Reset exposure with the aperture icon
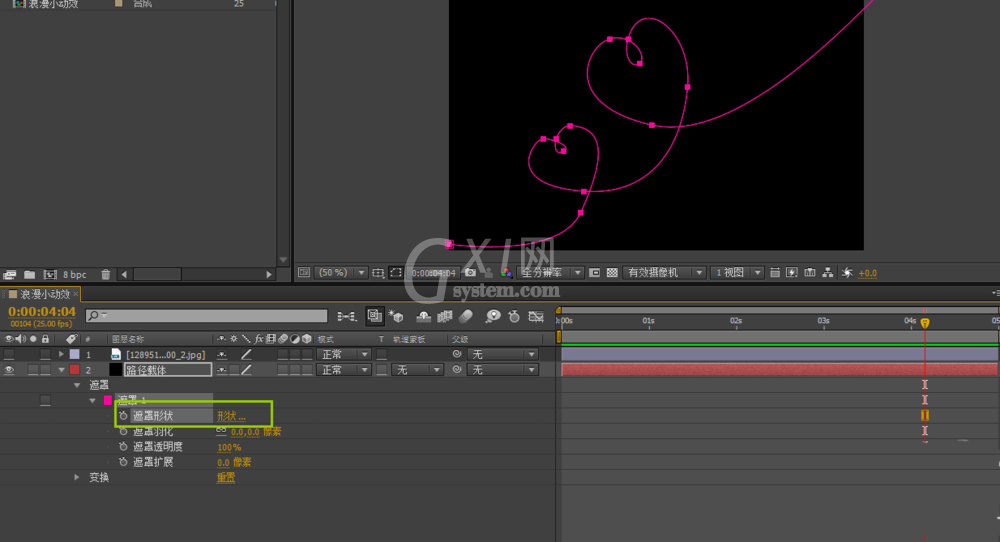Image resolution: width=1000 pixels, height=542 pixels. point(847,273)
